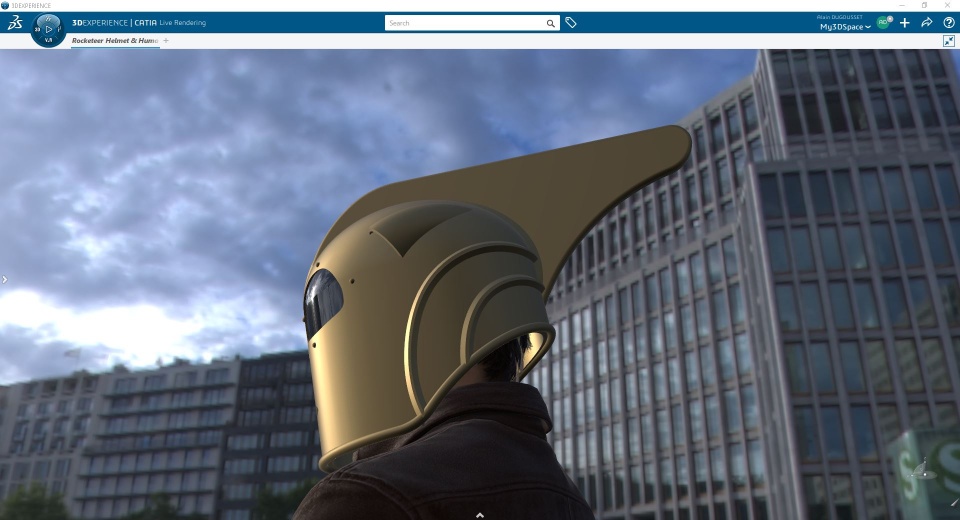Click the compass play button
Image resolution: width=960 pixels, height=520 pixels.
point(49,29)
